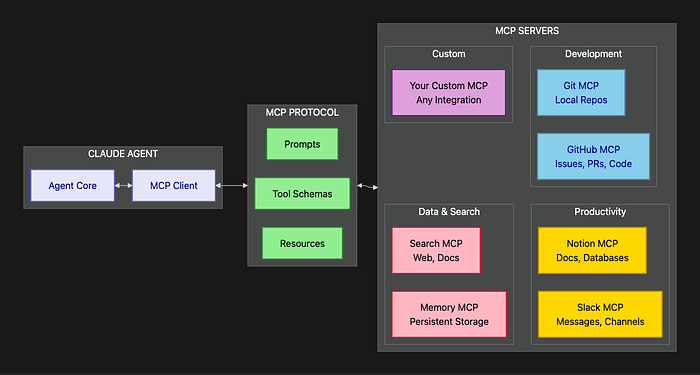Select the Your Custom MCP node
The width and height of the screenshot is (700, 375).
coord(449,92)
